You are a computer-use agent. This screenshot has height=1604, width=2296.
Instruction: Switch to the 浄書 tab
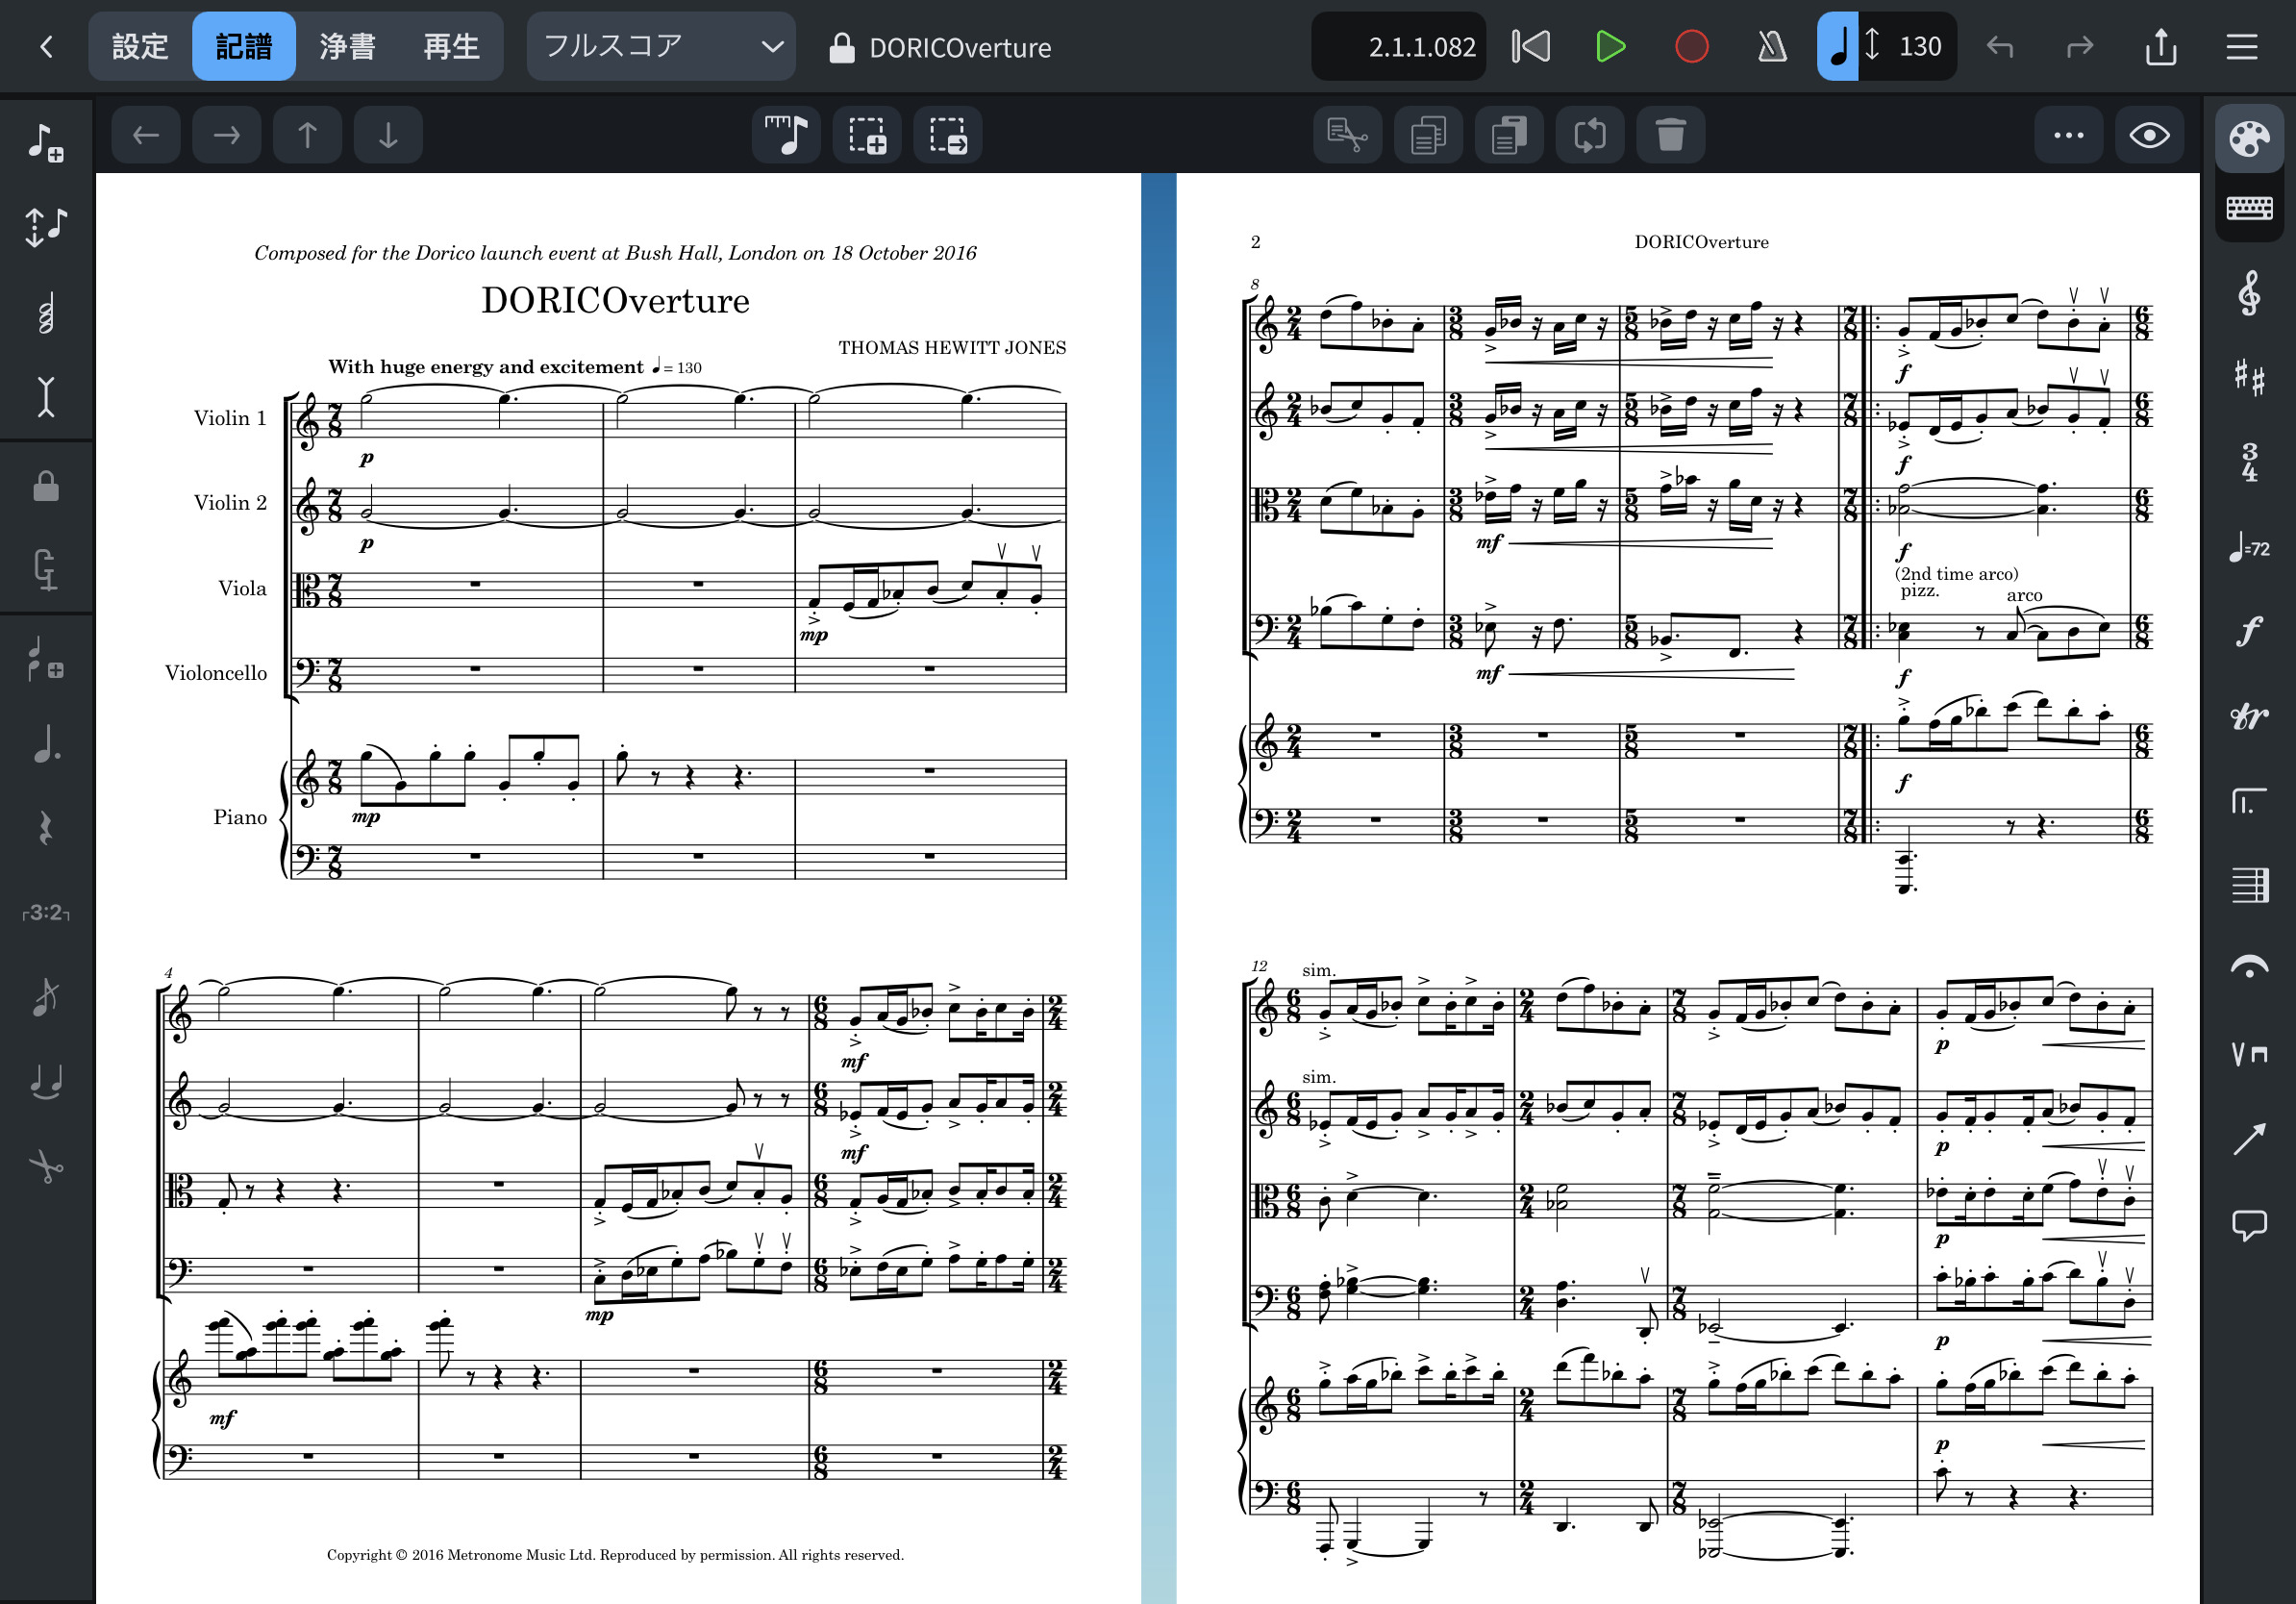[347, 47]
